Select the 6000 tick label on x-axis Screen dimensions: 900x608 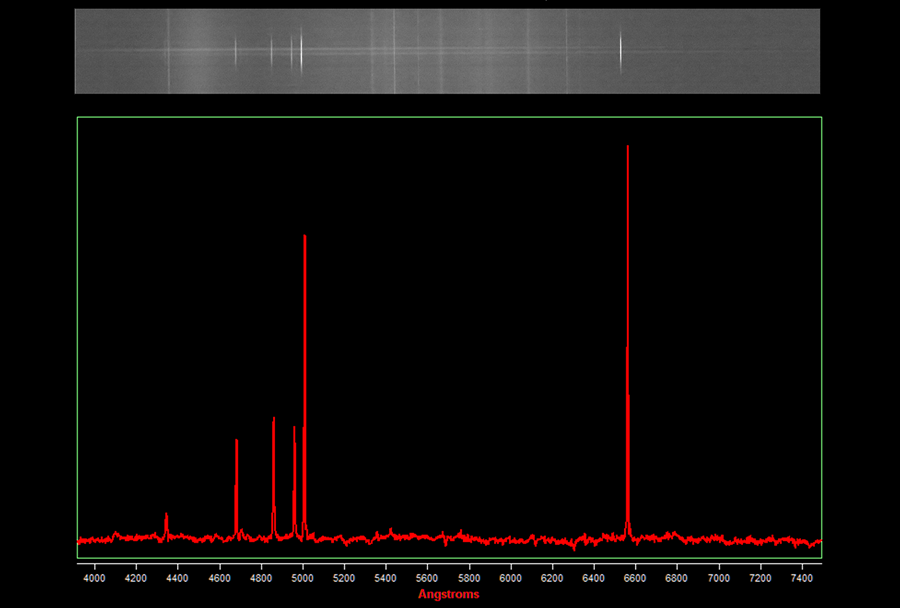[x=510, y=578]
